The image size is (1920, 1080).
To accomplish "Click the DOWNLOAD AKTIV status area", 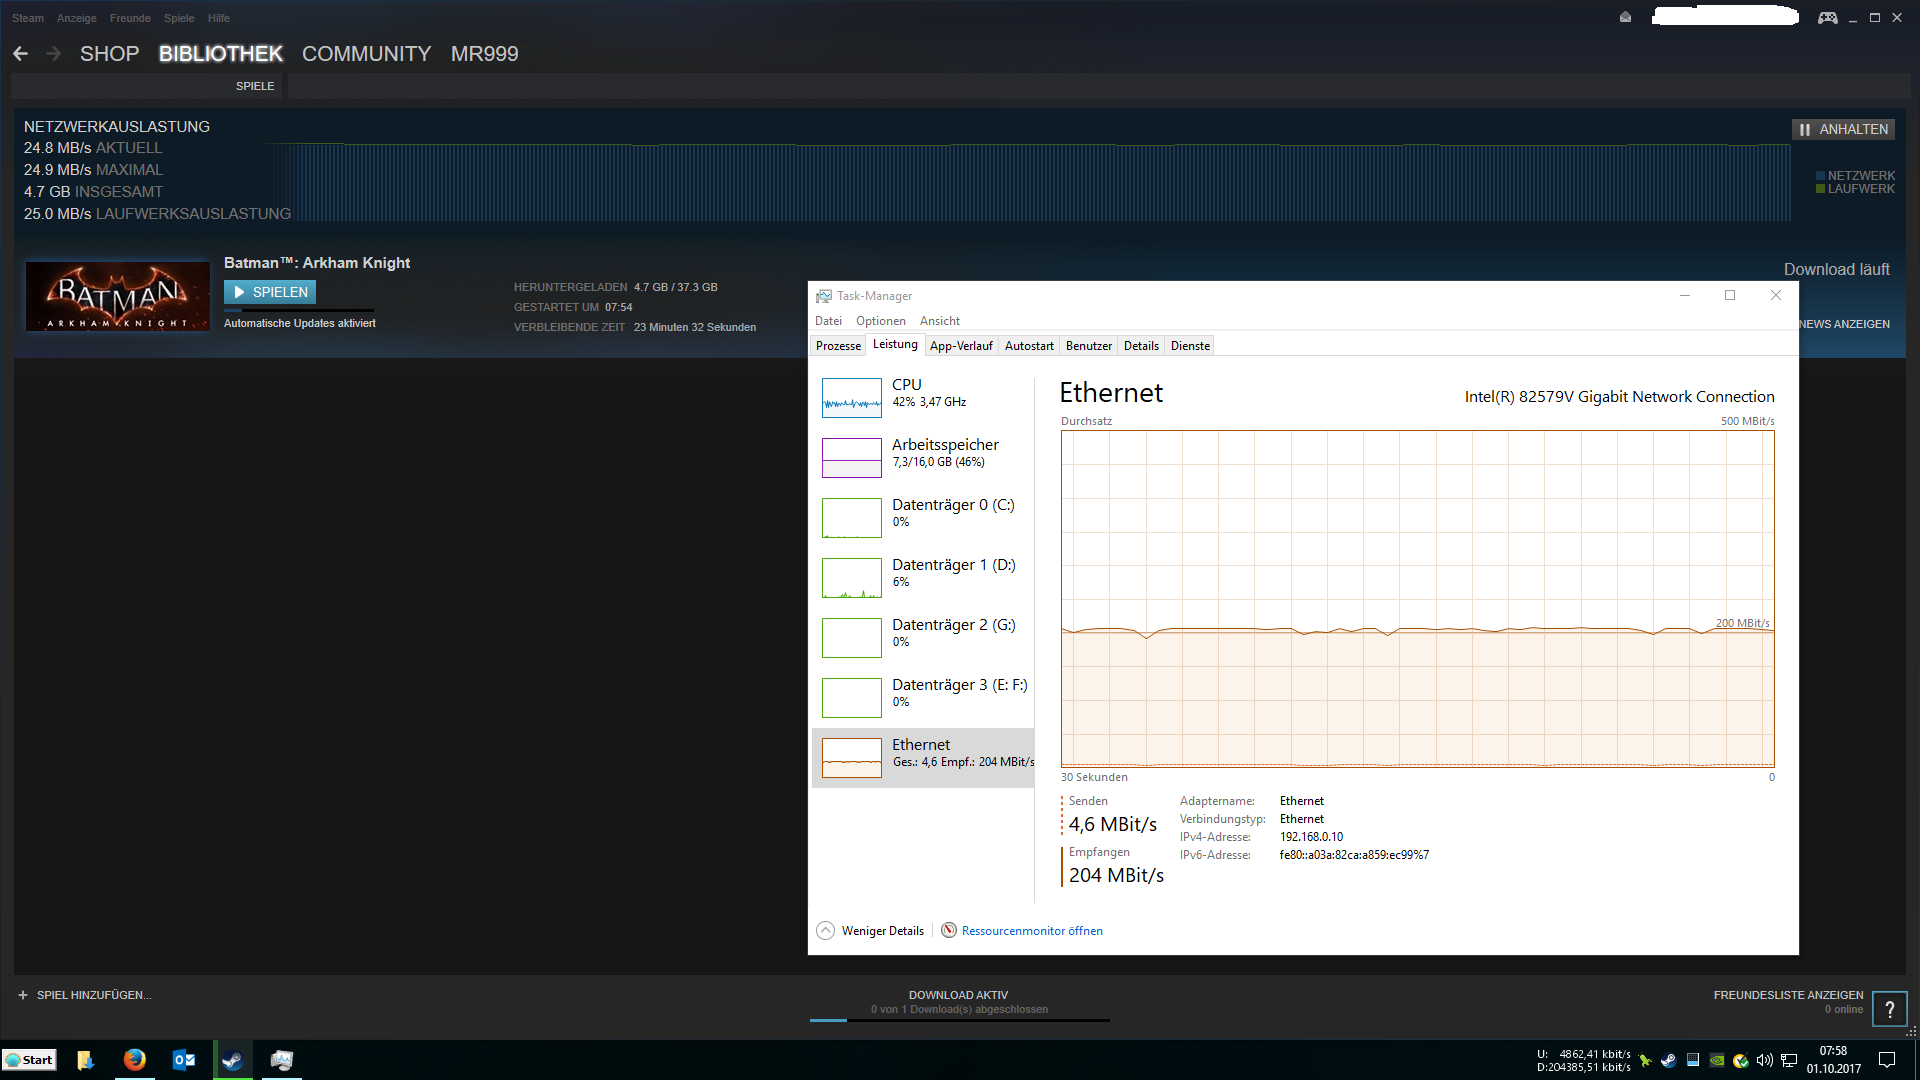I will click(958, 995).
